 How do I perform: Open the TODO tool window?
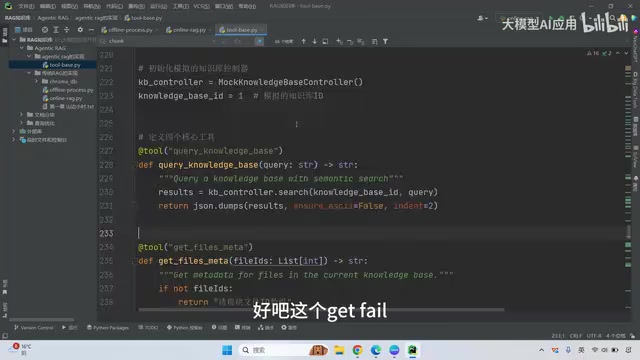pos(148,327)
